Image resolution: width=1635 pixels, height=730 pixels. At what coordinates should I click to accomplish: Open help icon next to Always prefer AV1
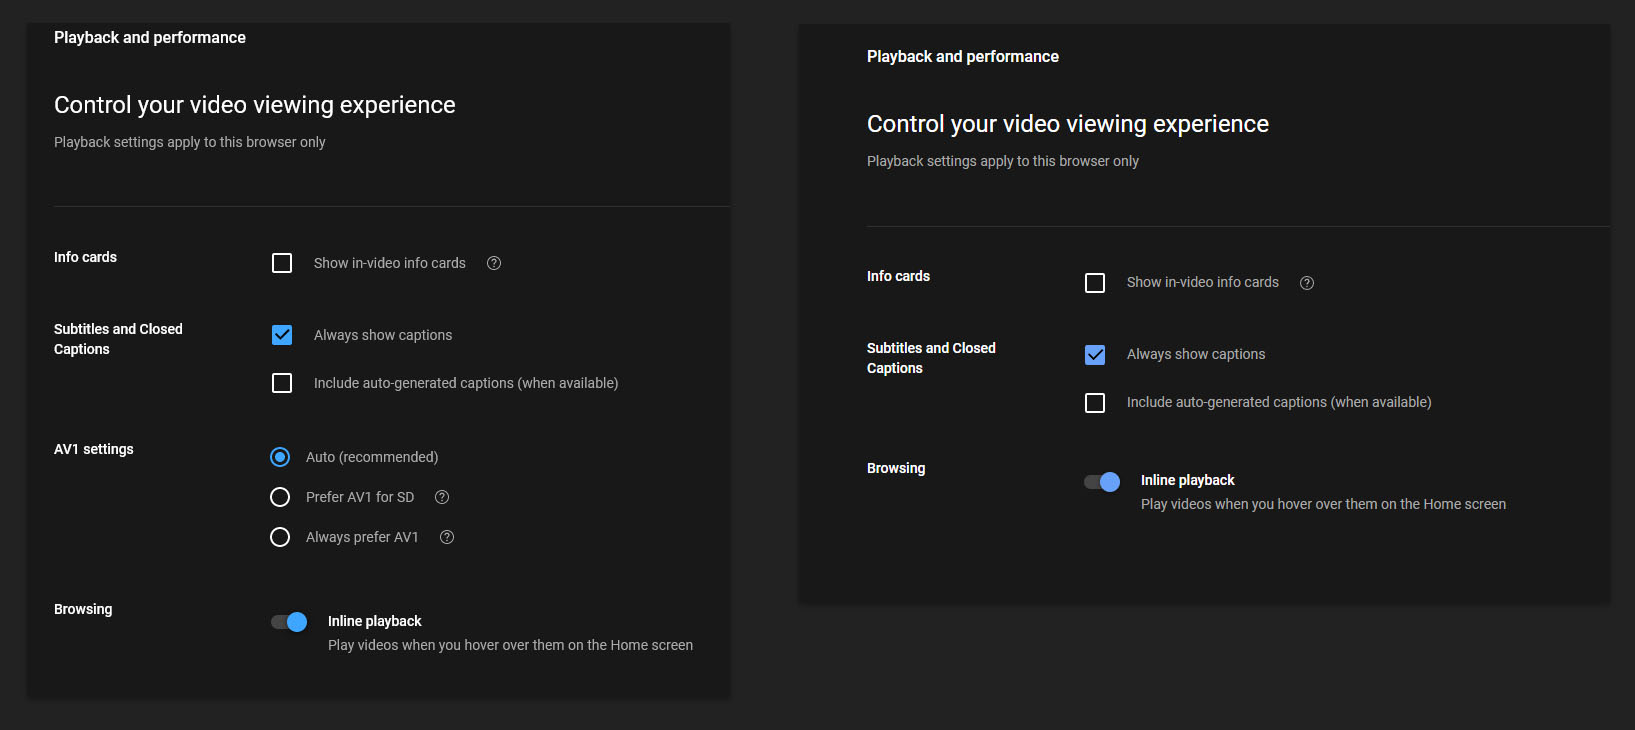[x=447, y=537]
